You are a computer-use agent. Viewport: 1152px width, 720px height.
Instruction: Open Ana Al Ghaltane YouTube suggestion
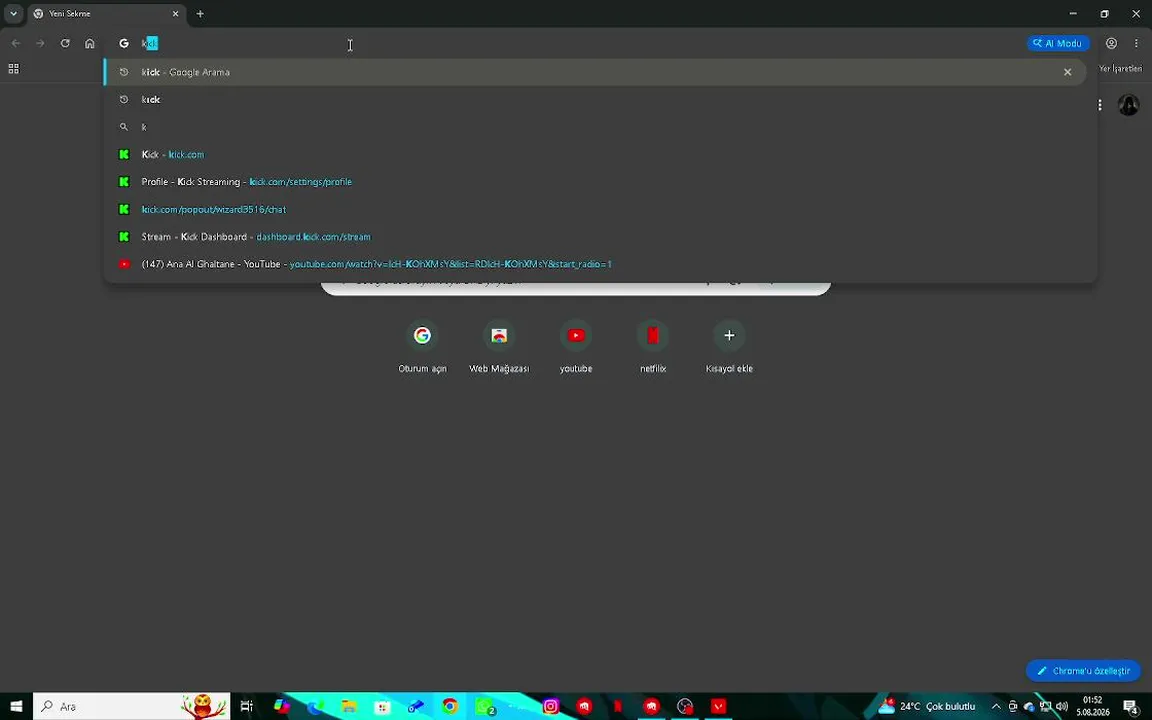click(595, 264)
